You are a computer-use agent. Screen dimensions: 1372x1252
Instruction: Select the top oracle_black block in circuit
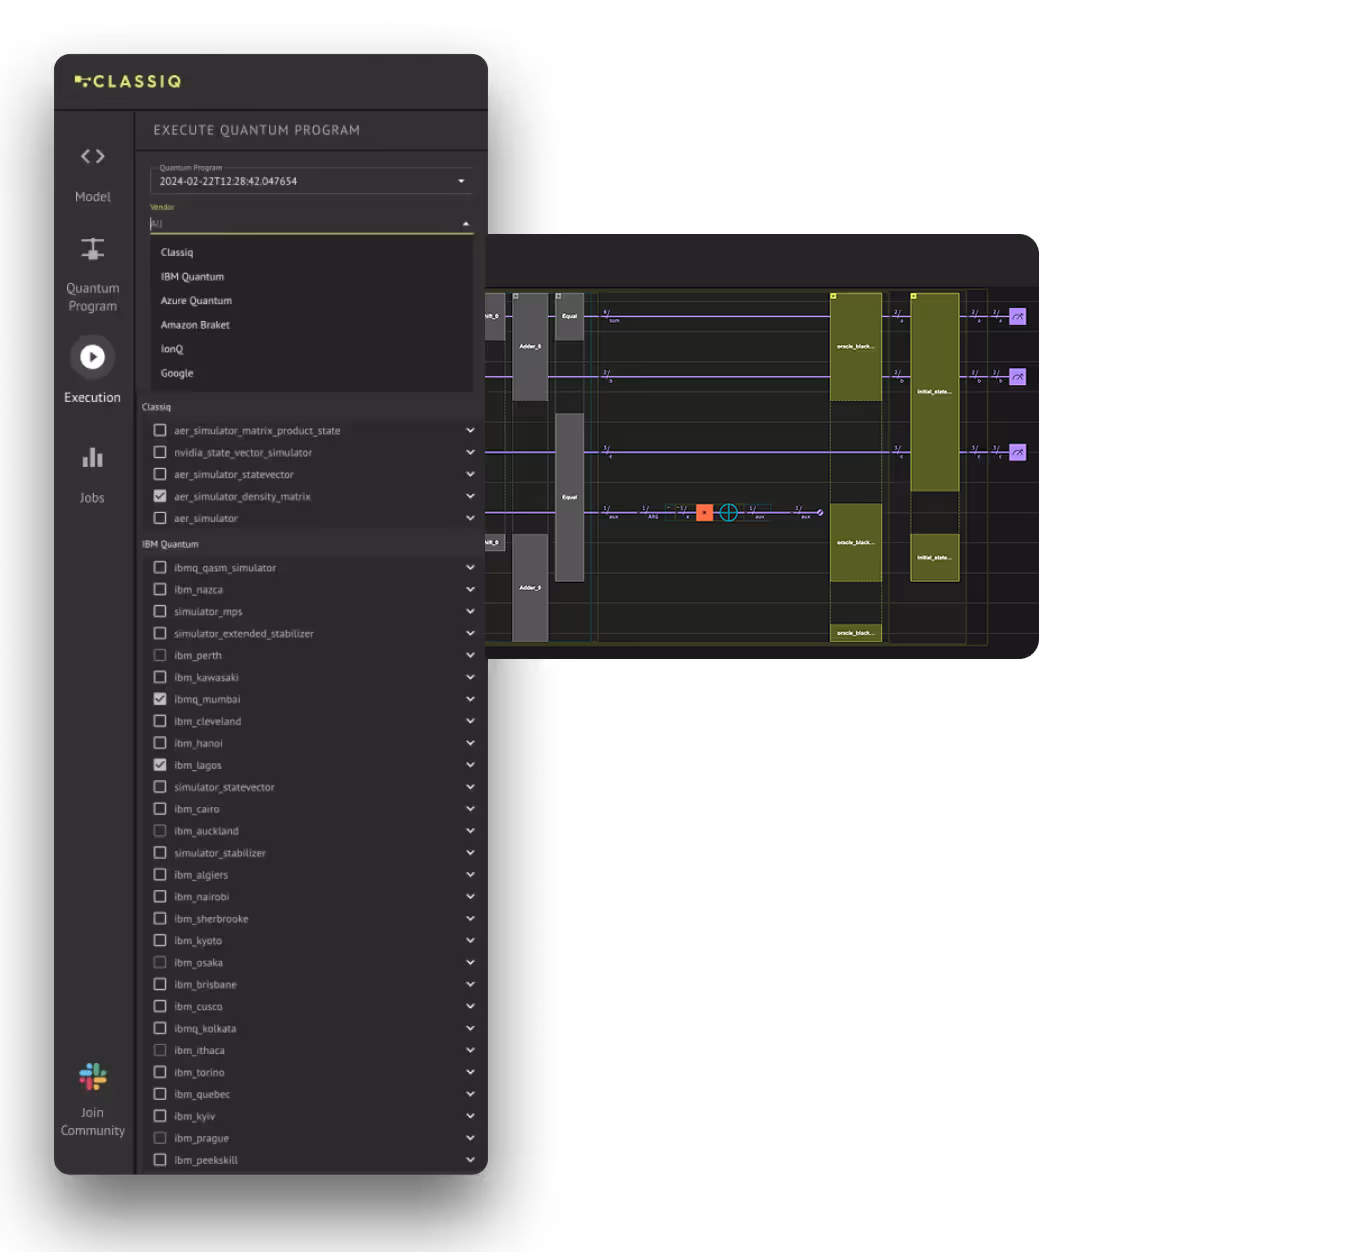[x=856, y=346]
